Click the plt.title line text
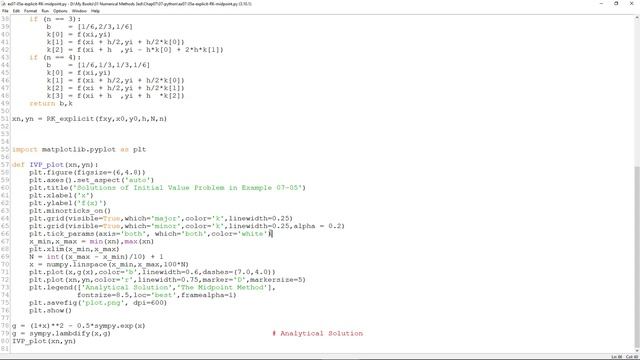The width and height of the screenshot is (640, 360). [167, 188]
